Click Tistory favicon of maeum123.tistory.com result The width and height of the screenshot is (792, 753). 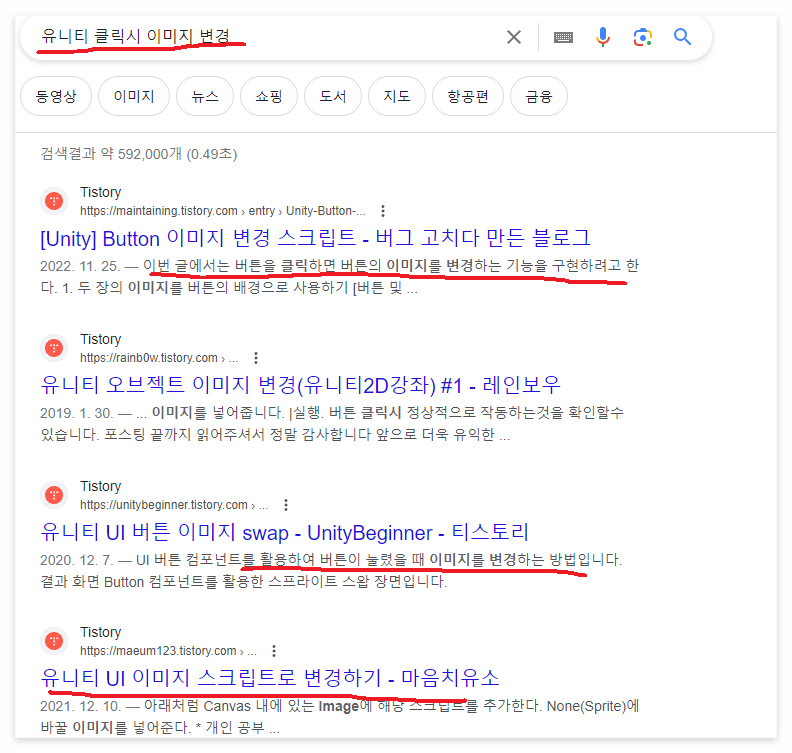tap(54, 641)
